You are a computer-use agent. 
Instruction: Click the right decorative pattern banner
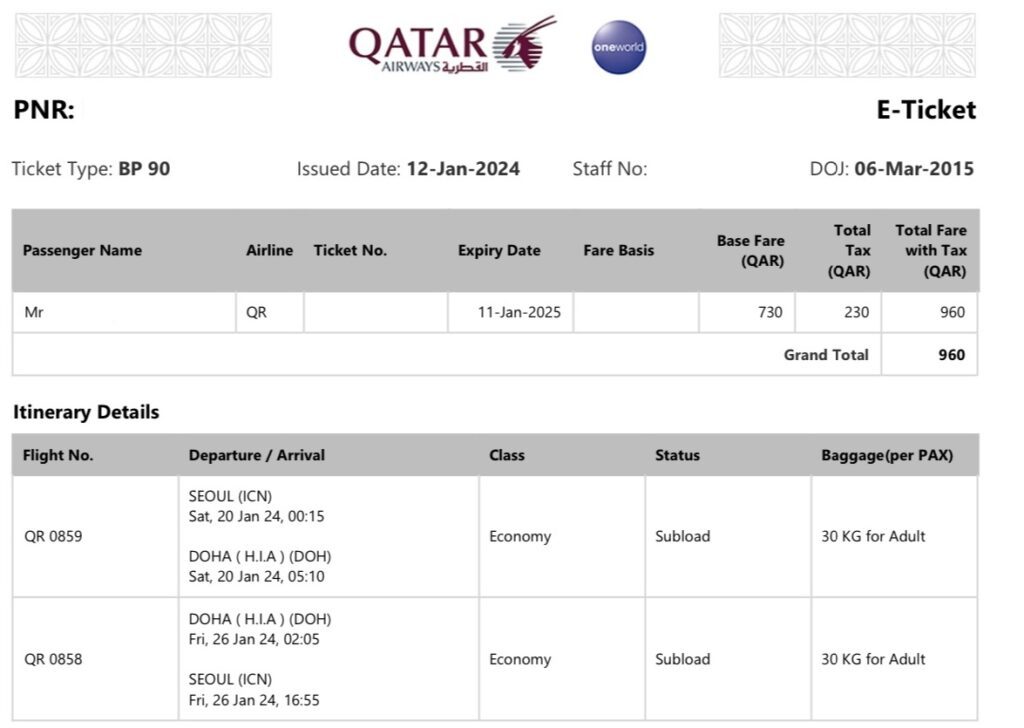[847, 45]
